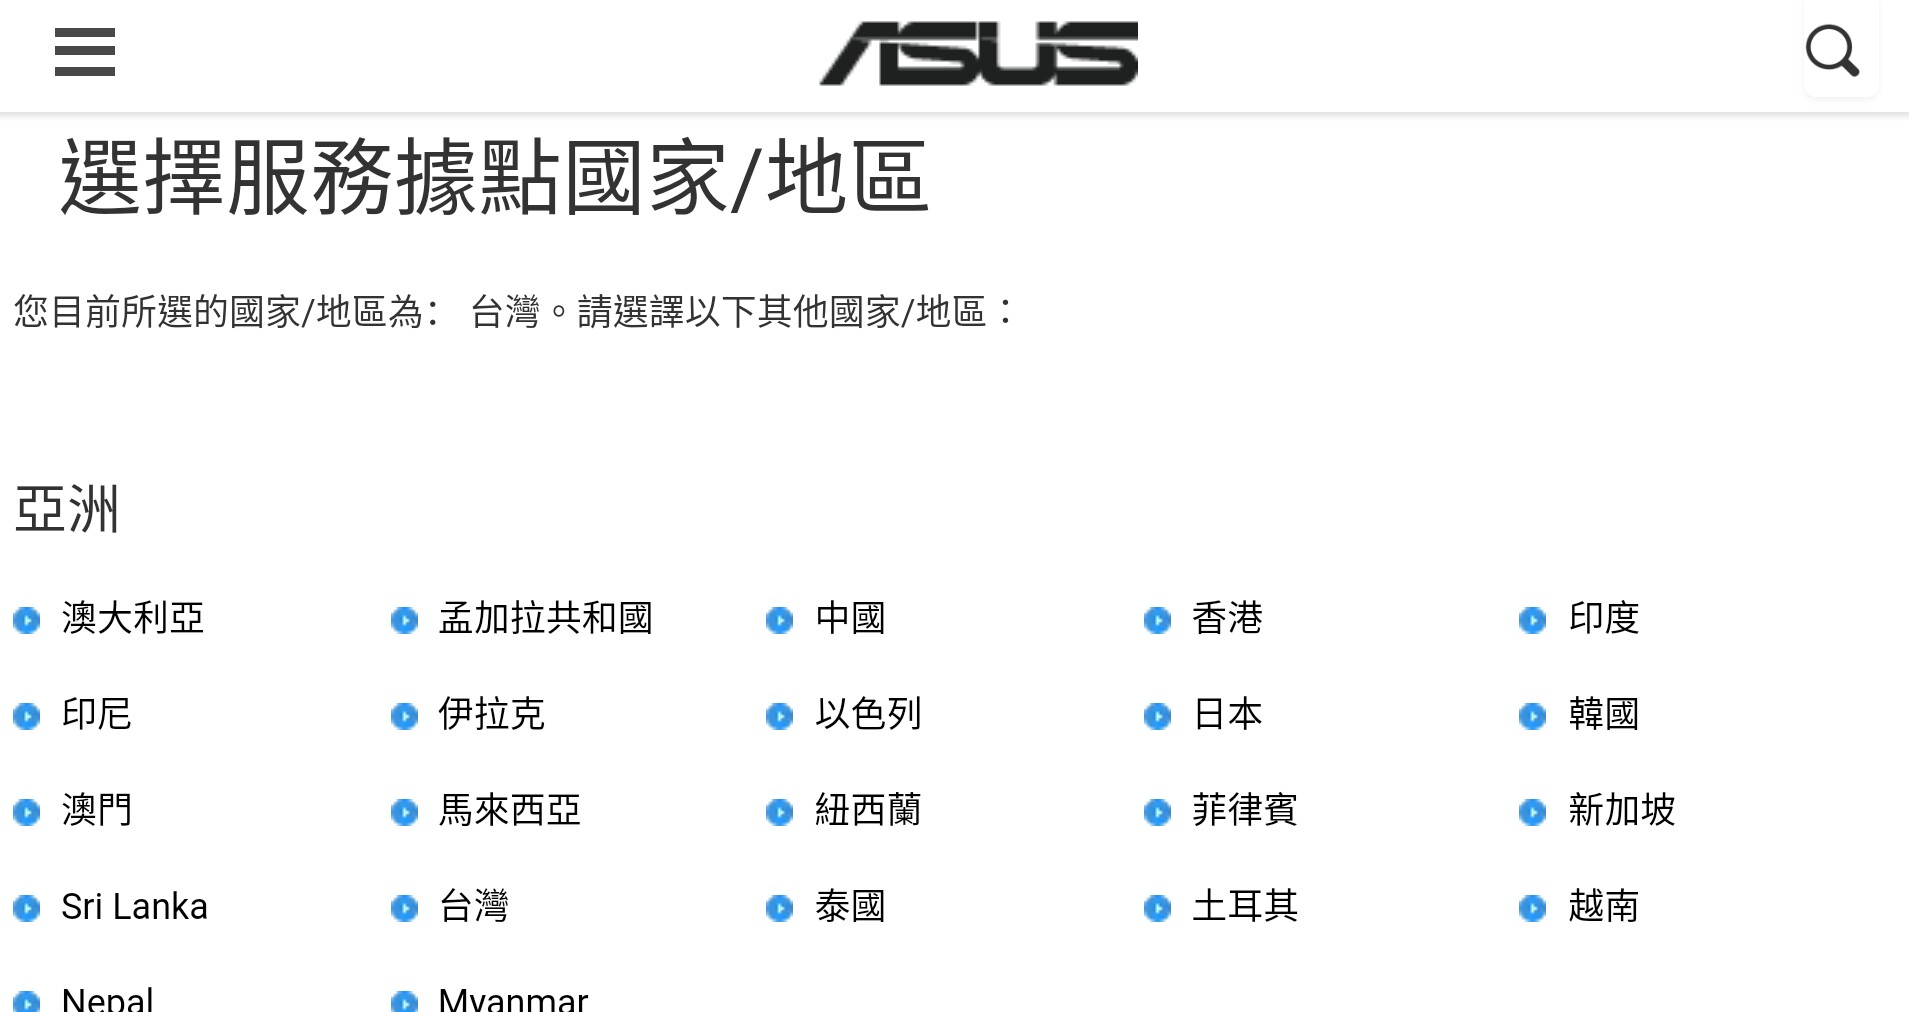This screenshot has width=1909, height=1012.
Task: Select the 菲律賓 link
Action: coord(1244,811)
